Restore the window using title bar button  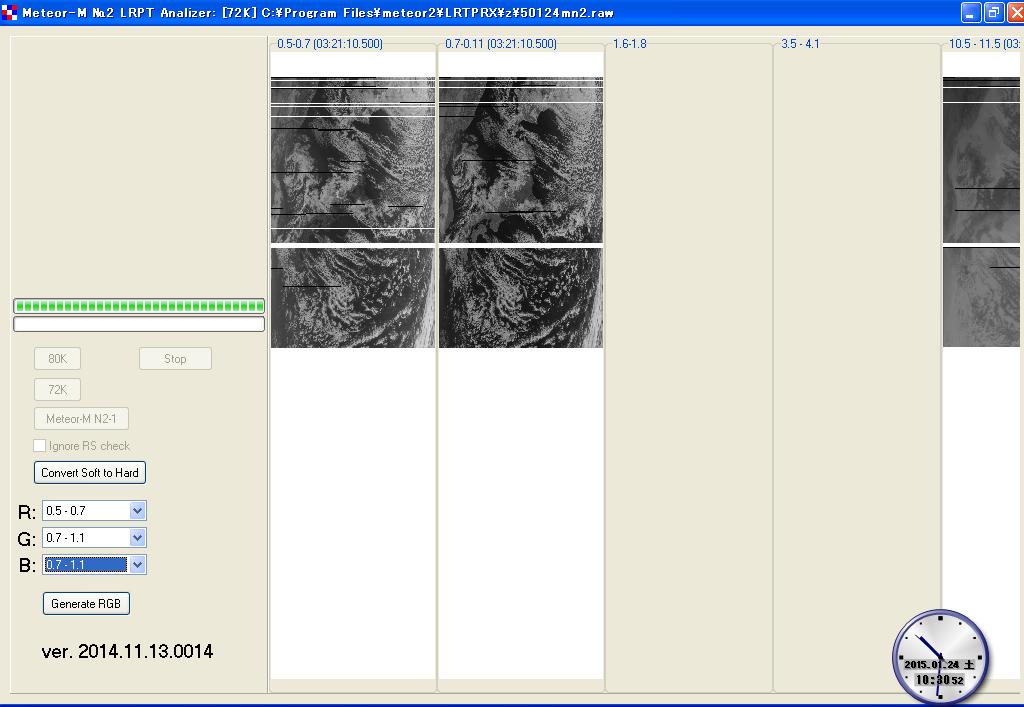(x=993, y=13)
